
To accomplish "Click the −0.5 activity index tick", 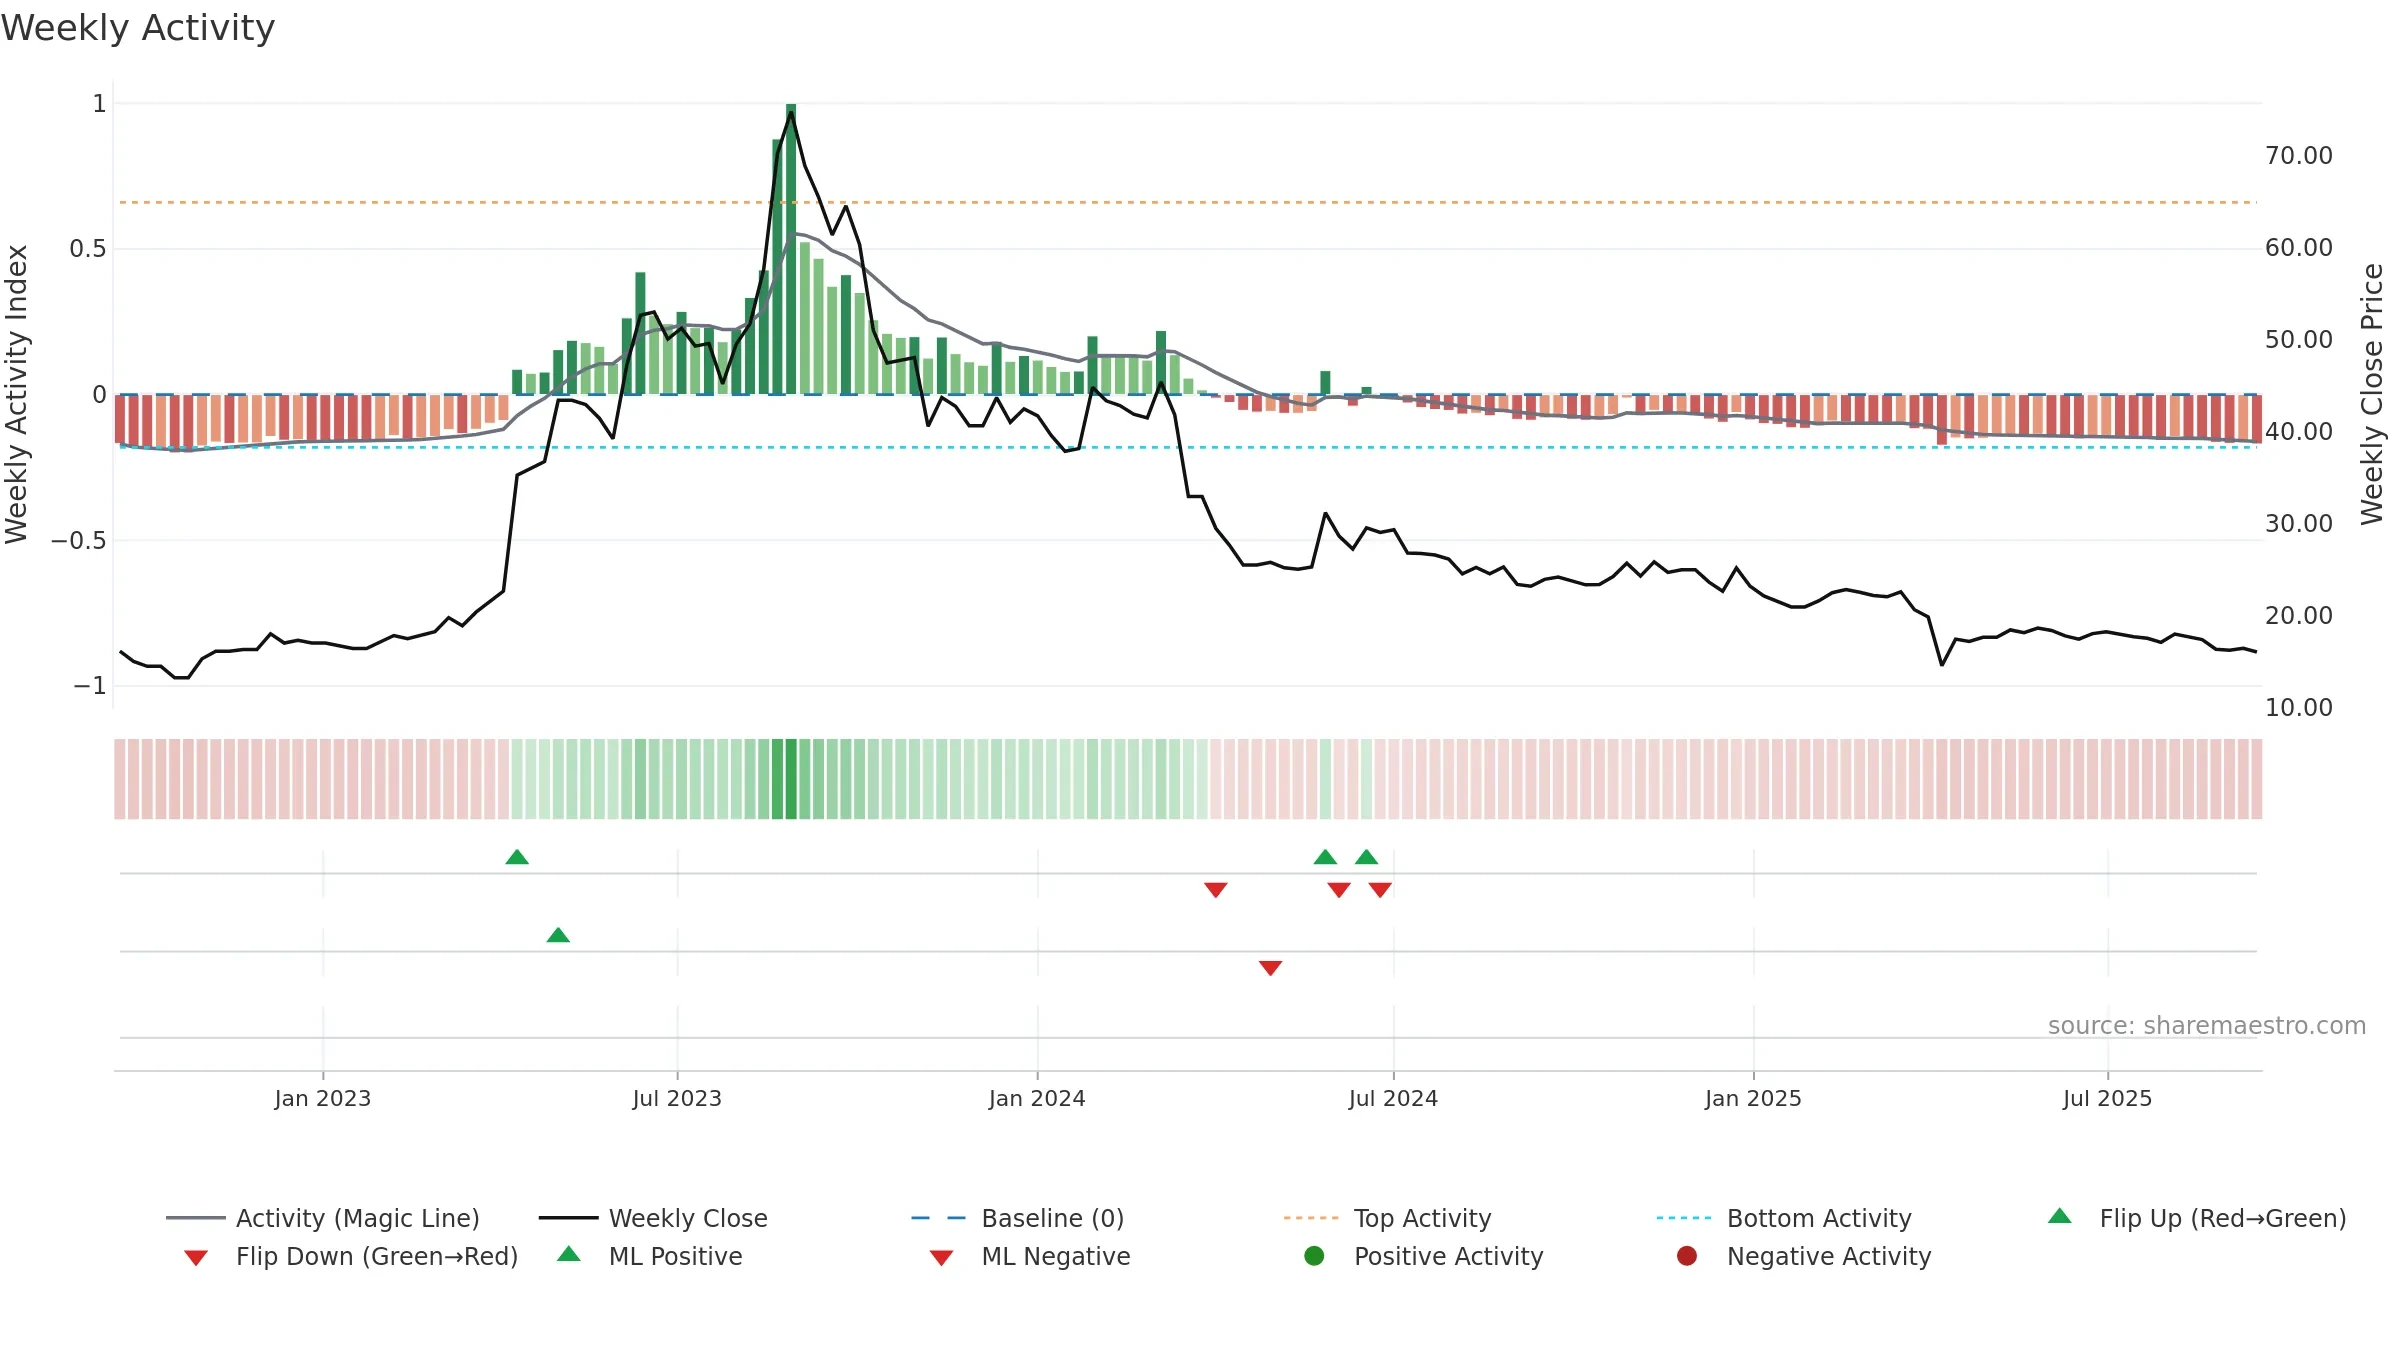I will 78,541.
